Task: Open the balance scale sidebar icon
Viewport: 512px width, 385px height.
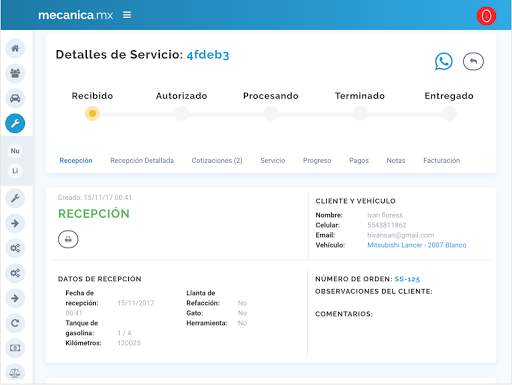Action: [15, 373]
